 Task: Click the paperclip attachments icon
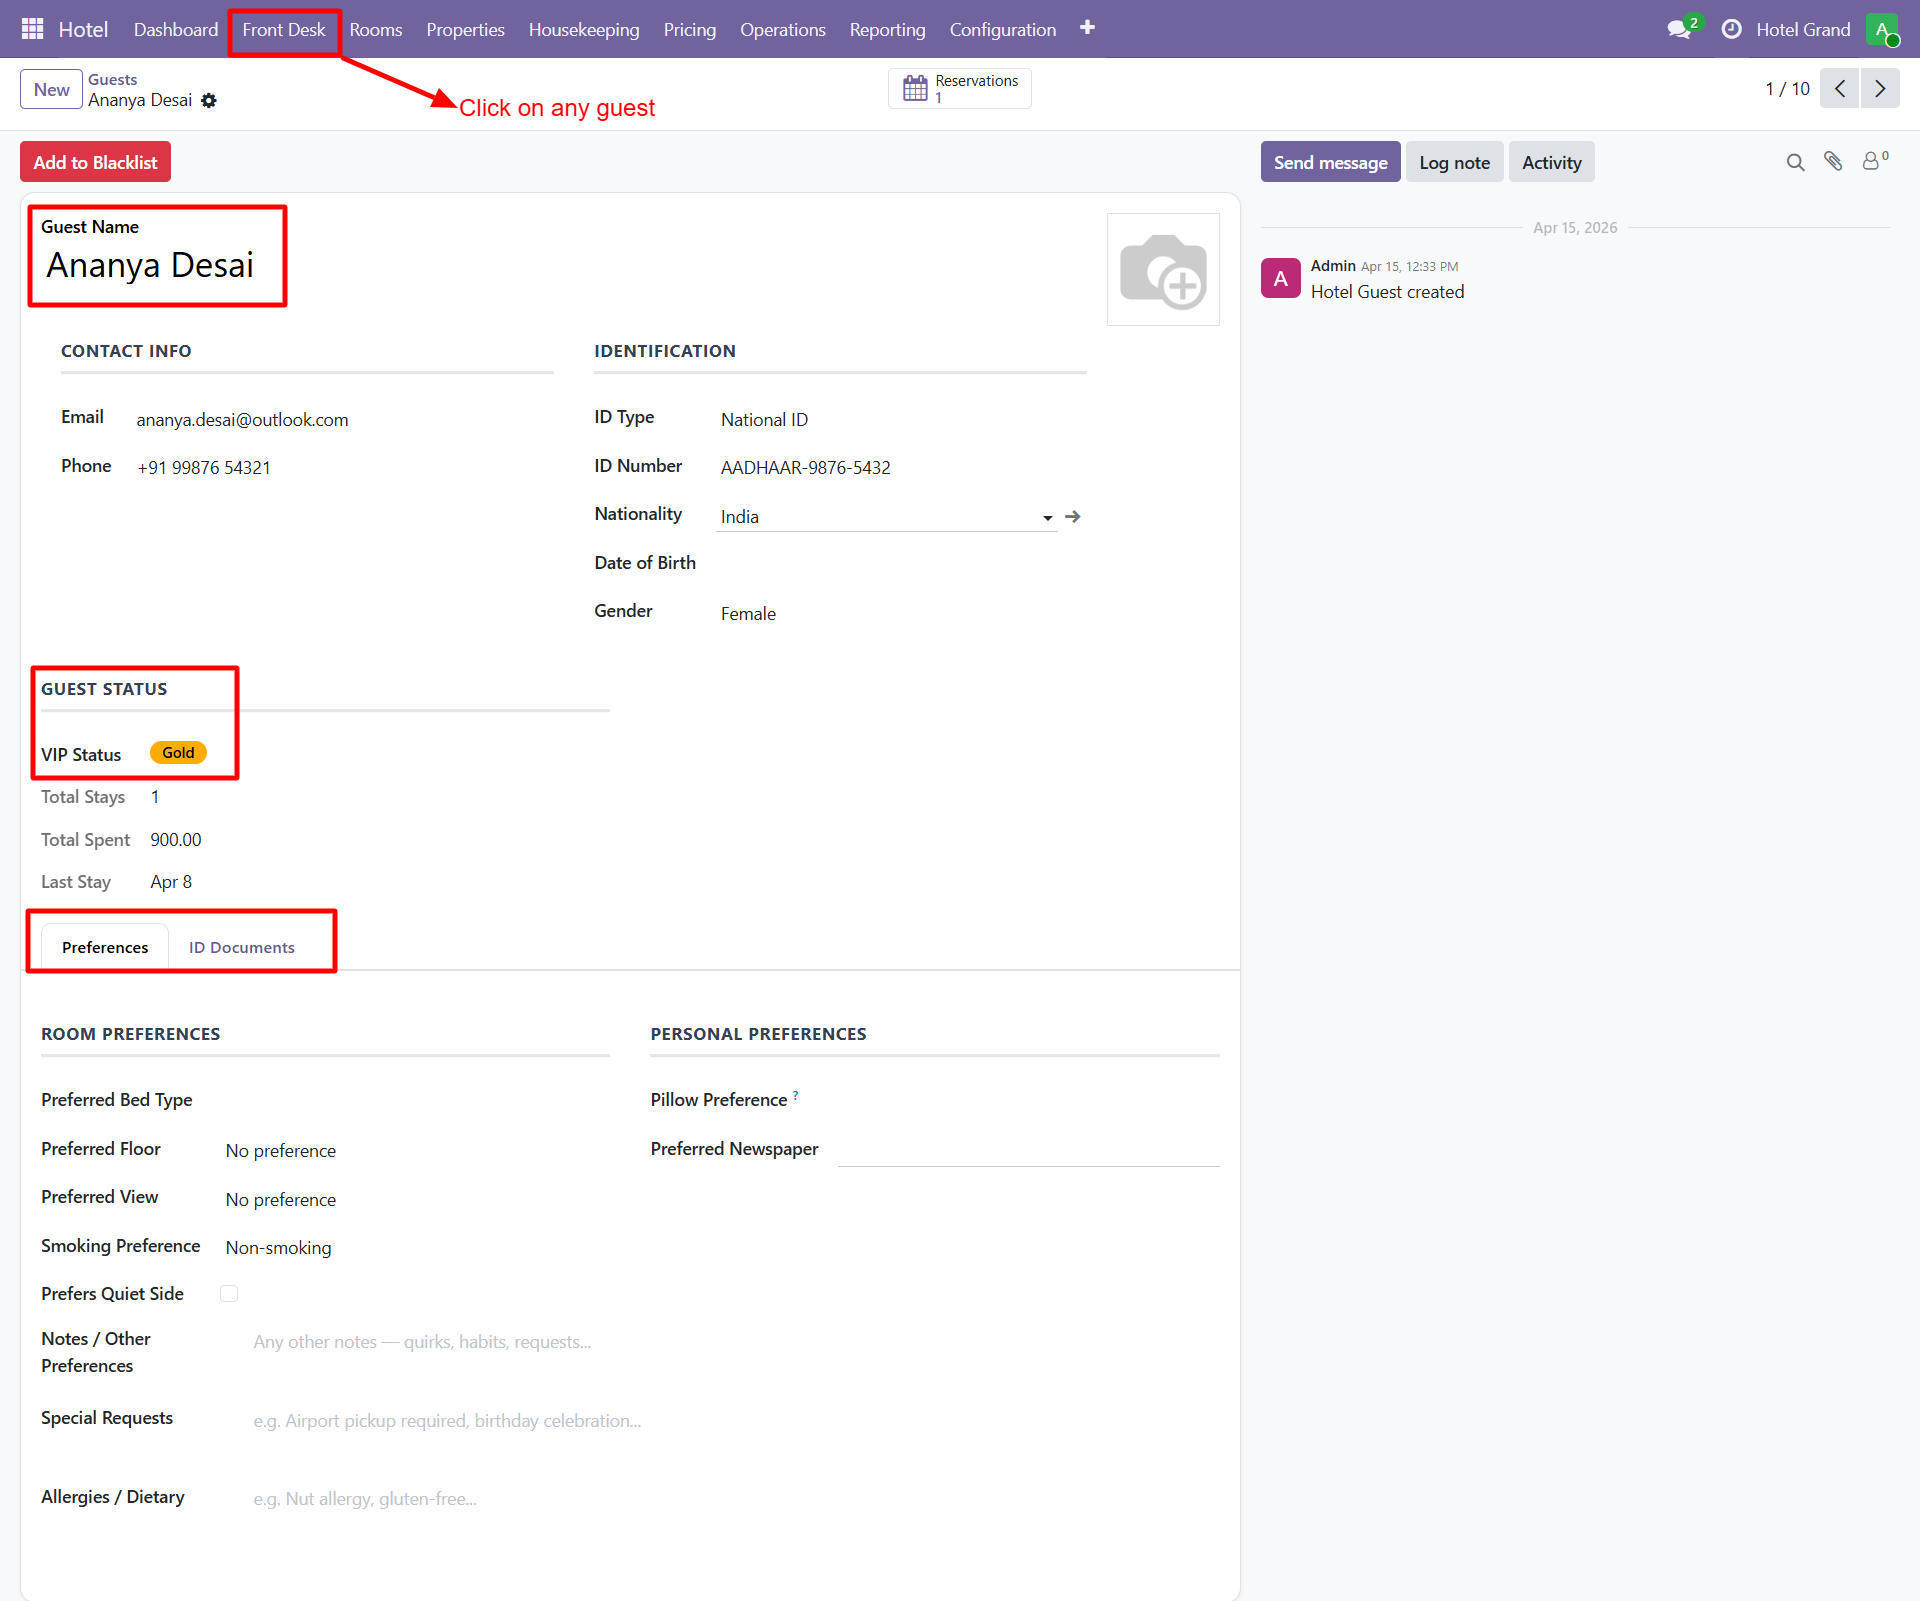pyautogui.click(x=1832, y=161)
